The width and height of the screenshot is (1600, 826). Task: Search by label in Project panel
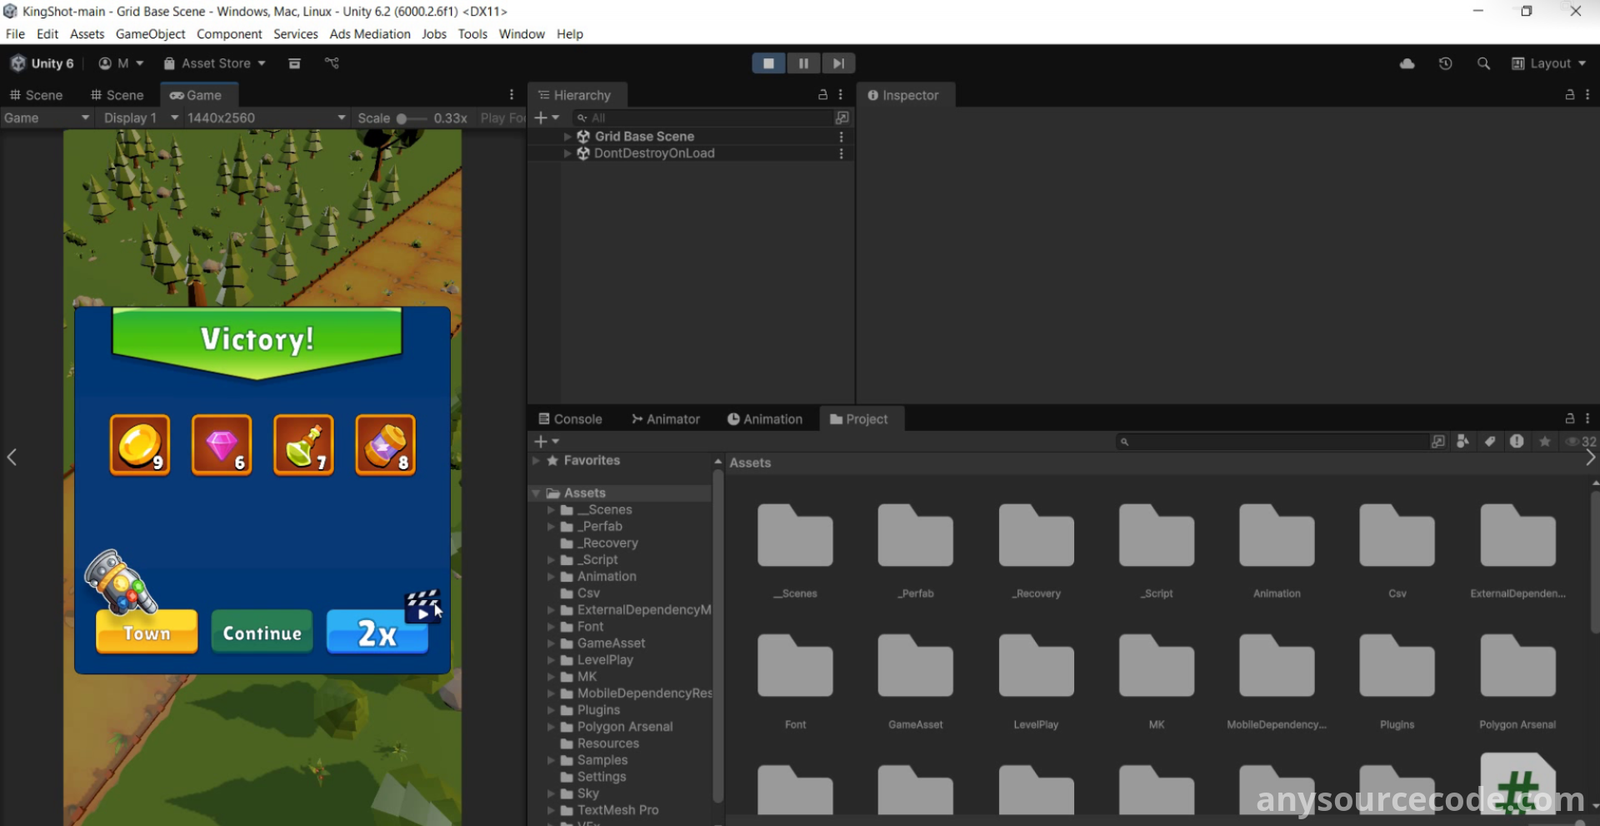[x=1490, y=441]
